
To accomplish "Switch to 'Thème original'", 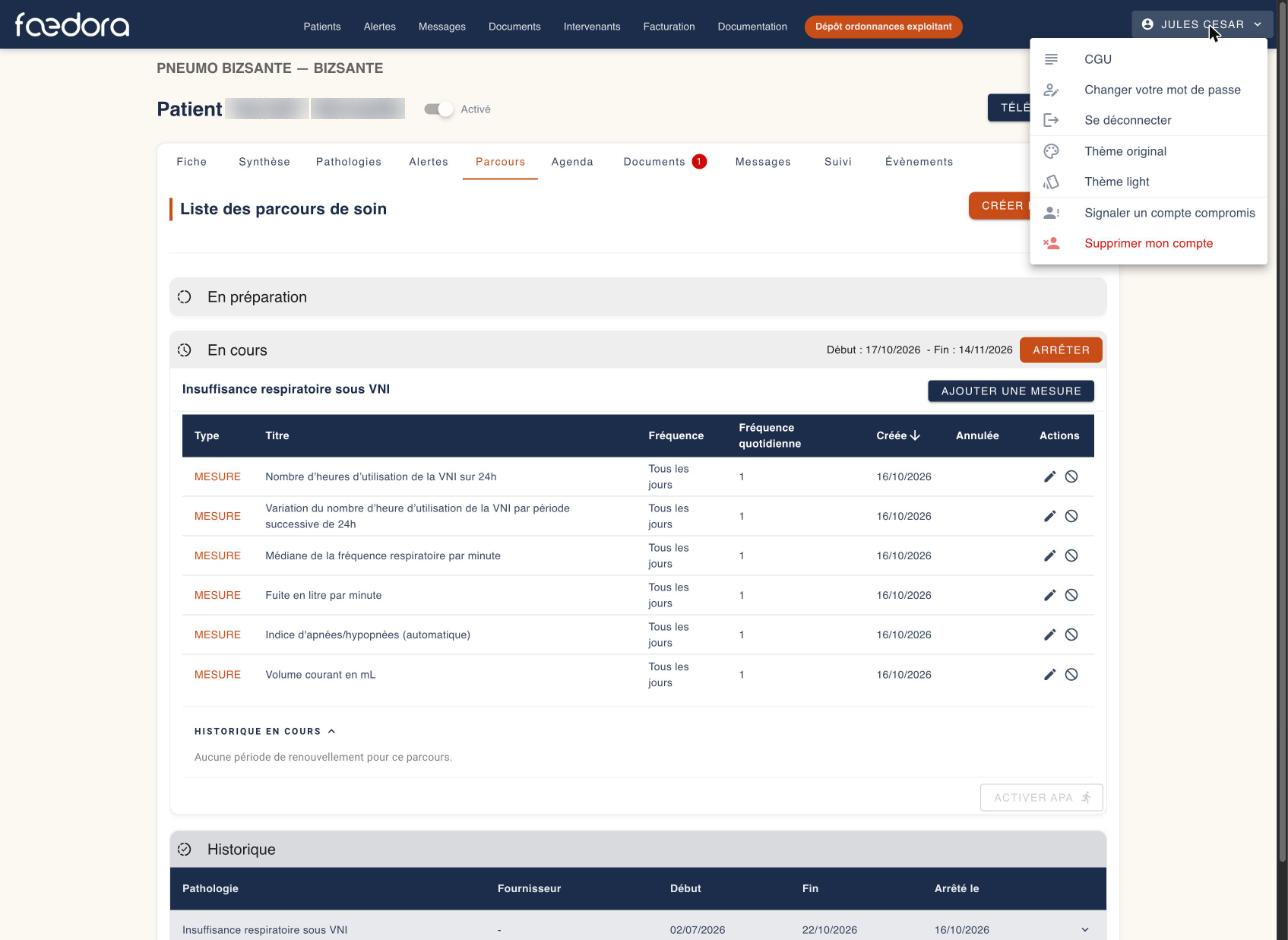I will click(1148, 151).
